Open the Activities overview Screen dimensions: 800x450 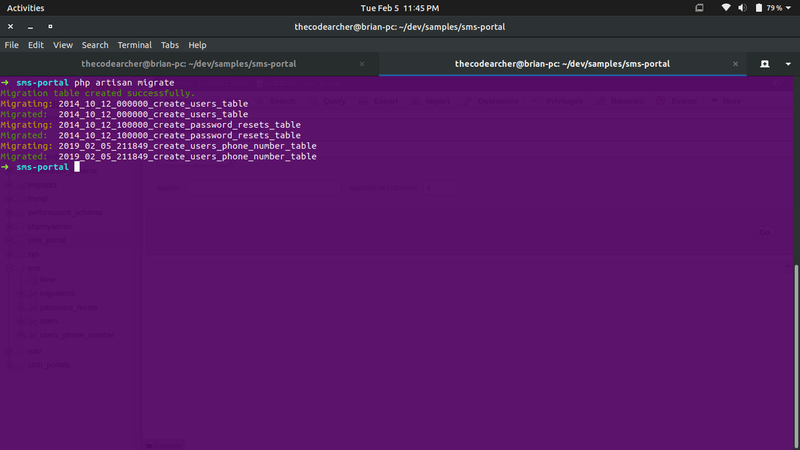coord(26,8)
